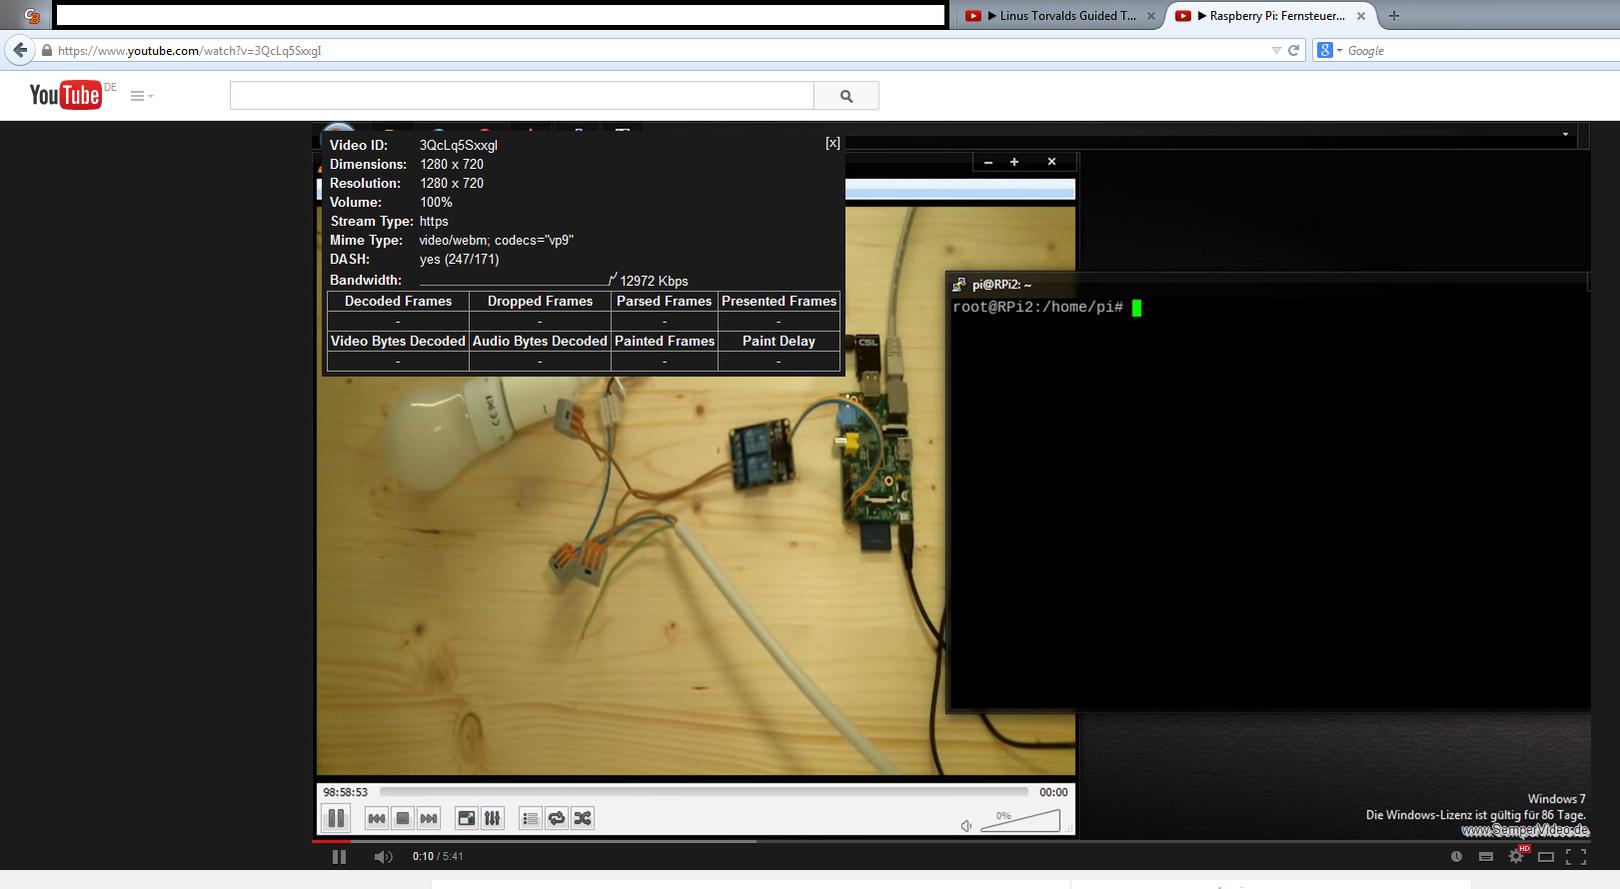Go back with browser back arrow

point(20,50)
